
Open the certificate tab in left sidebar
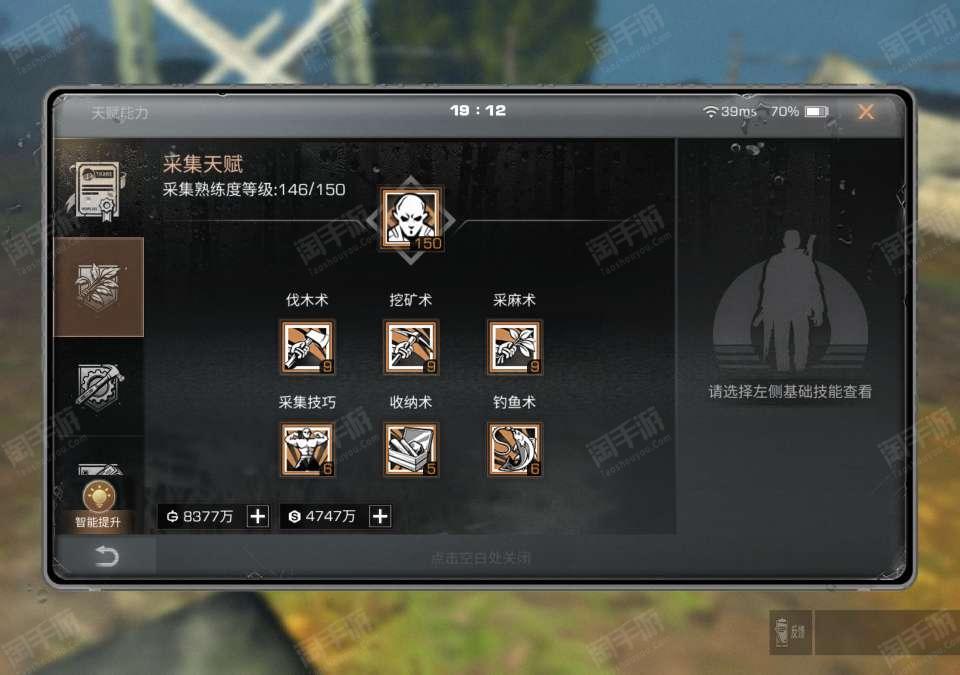point(99,189)
